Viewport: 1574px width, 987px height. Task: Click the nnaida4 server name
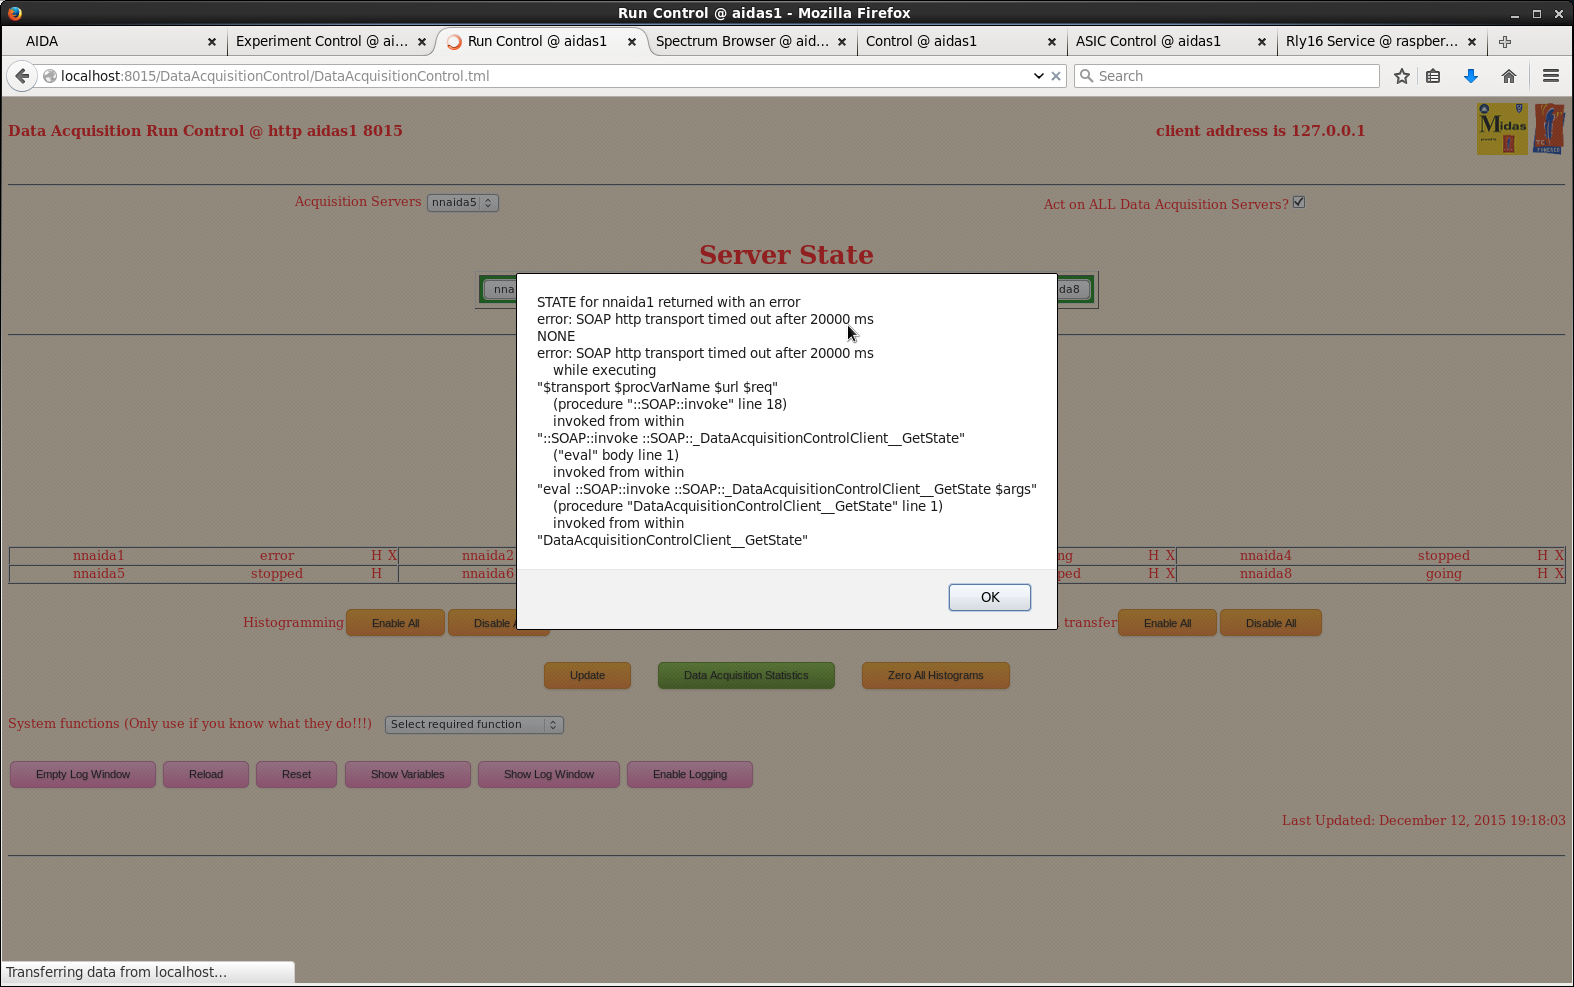pyautogui.click(x=1265, y=556)
